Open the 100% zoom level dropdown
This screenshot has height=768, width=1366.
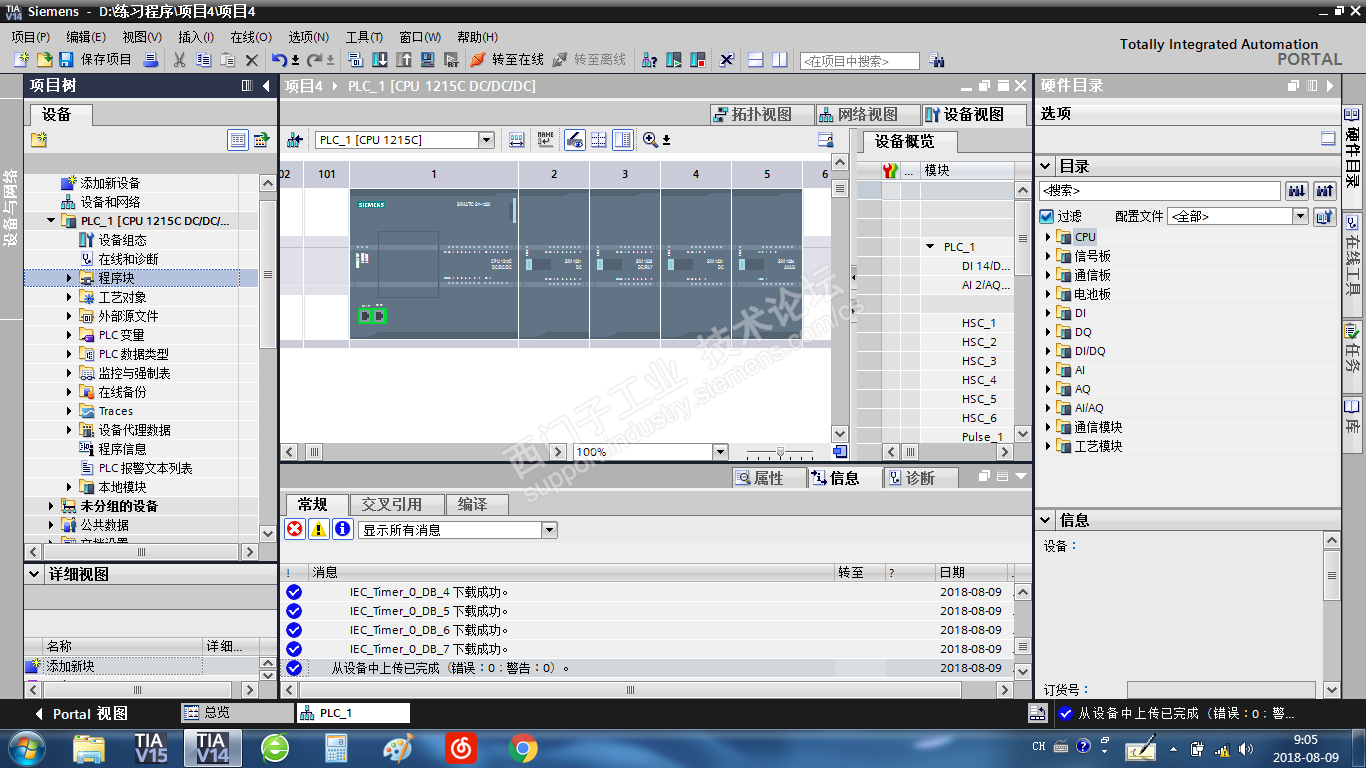[x=718, y=452]
